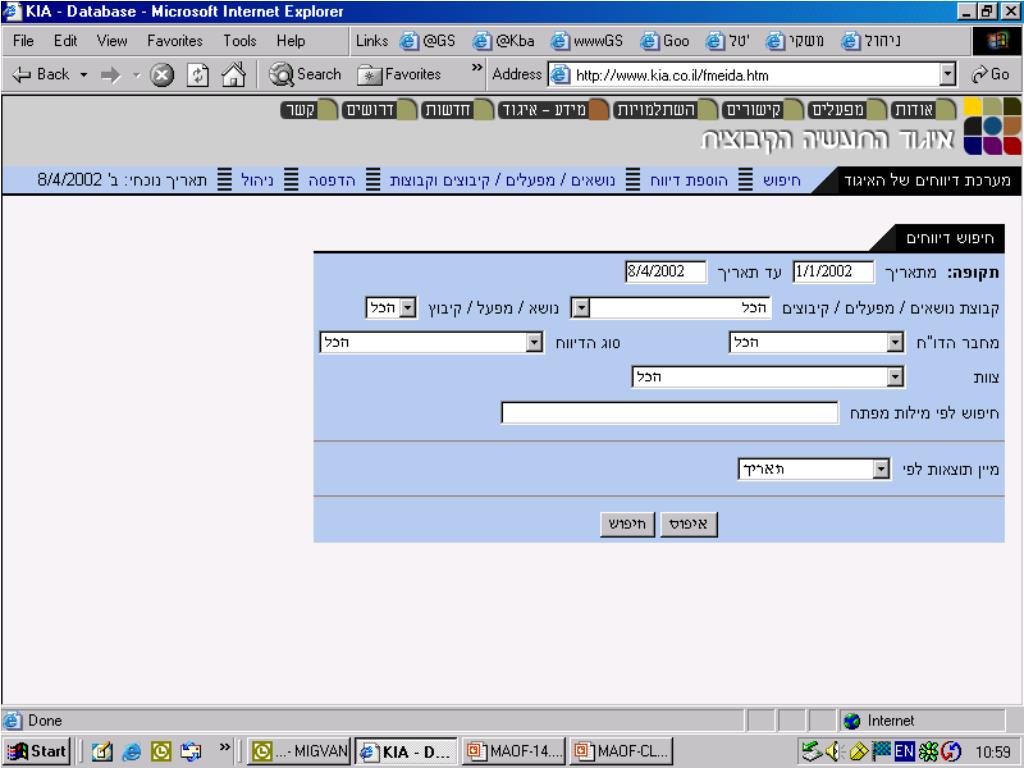Open the View menu
1024x768 pixels.
coord(112,40)
